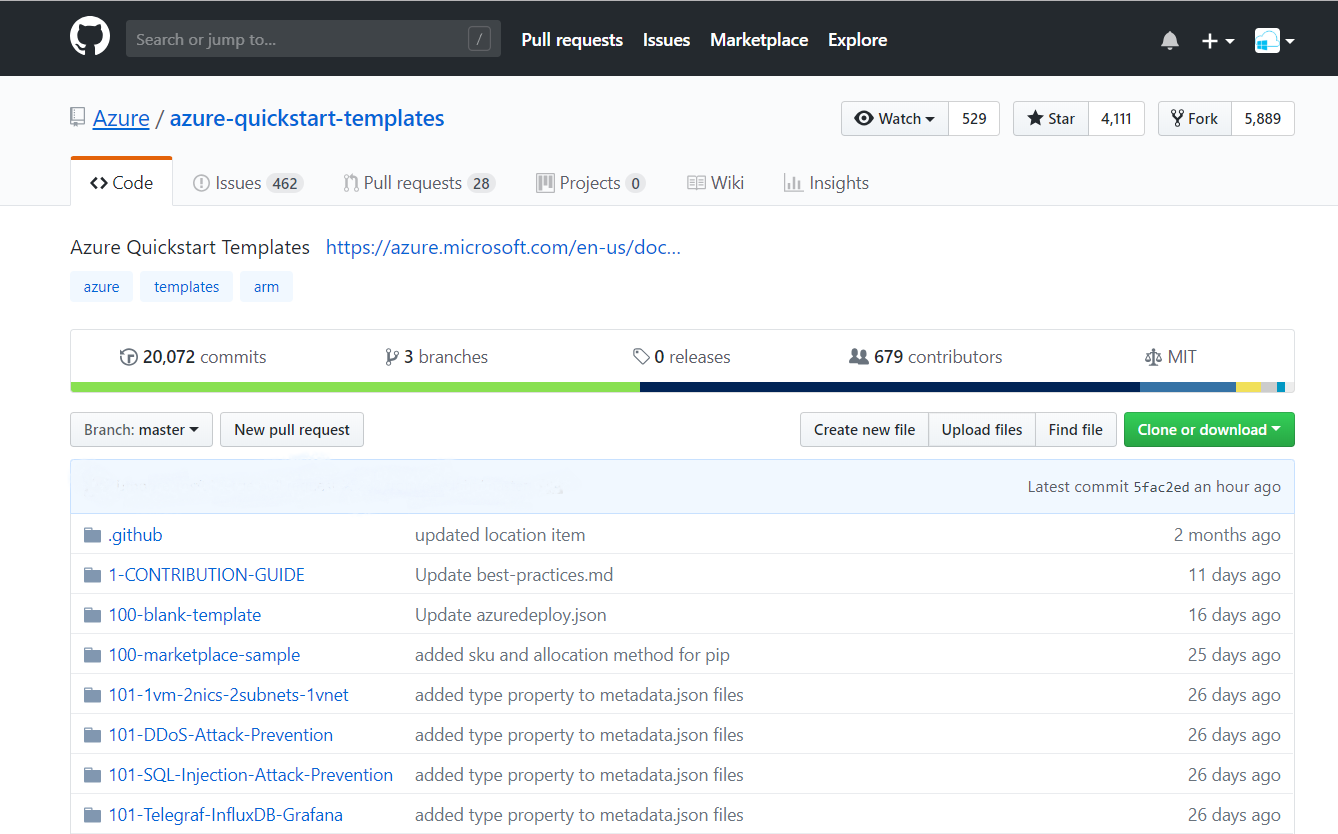Image resolution: width=1338 pixels, height=834 pixels.
Task: Click the green segment of the language bar
Action: (355, 387)
